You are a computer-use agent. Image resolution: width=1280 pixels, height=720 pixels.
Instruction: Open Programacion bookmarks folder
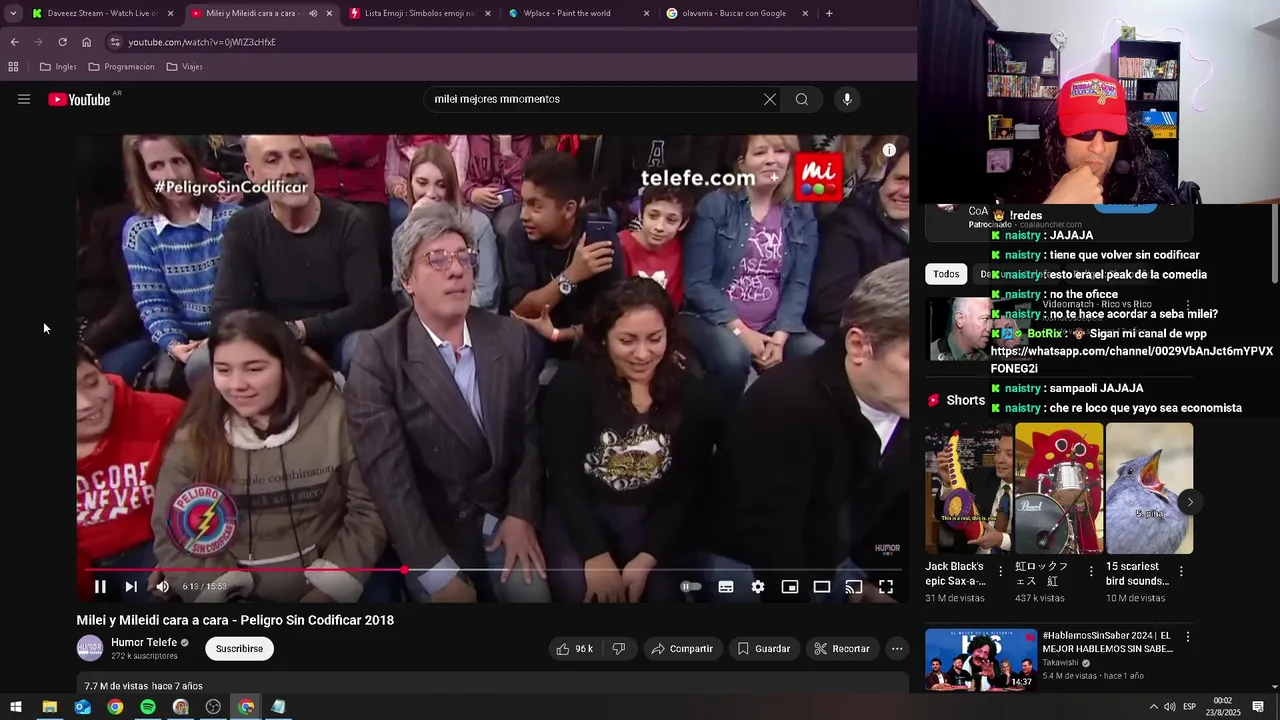pos(121,67)
